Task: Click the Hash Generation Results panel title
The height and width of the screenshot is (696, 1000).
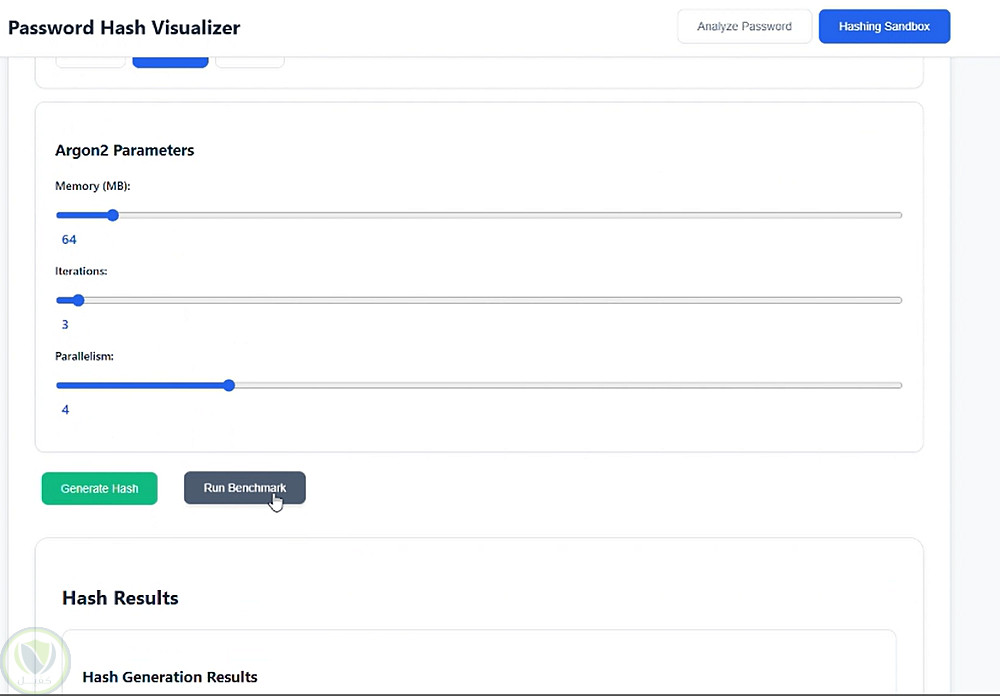Action: coord(170,677)
